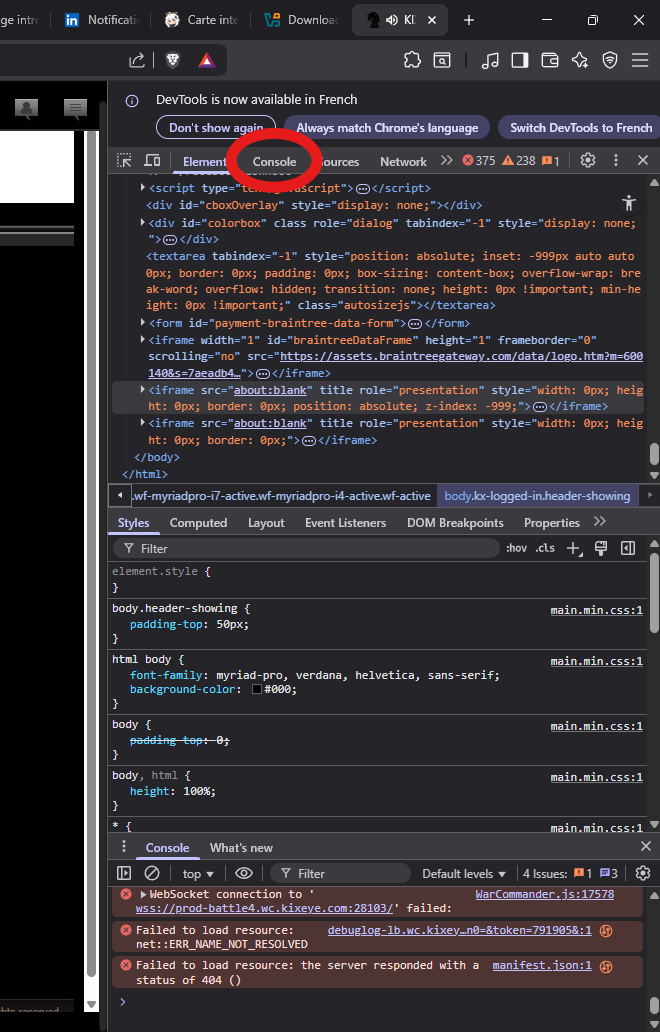This screenshot has height=1032, width=660.
Task: Open DevTools settings gear in top toolbar
Action: pos(588,160)
